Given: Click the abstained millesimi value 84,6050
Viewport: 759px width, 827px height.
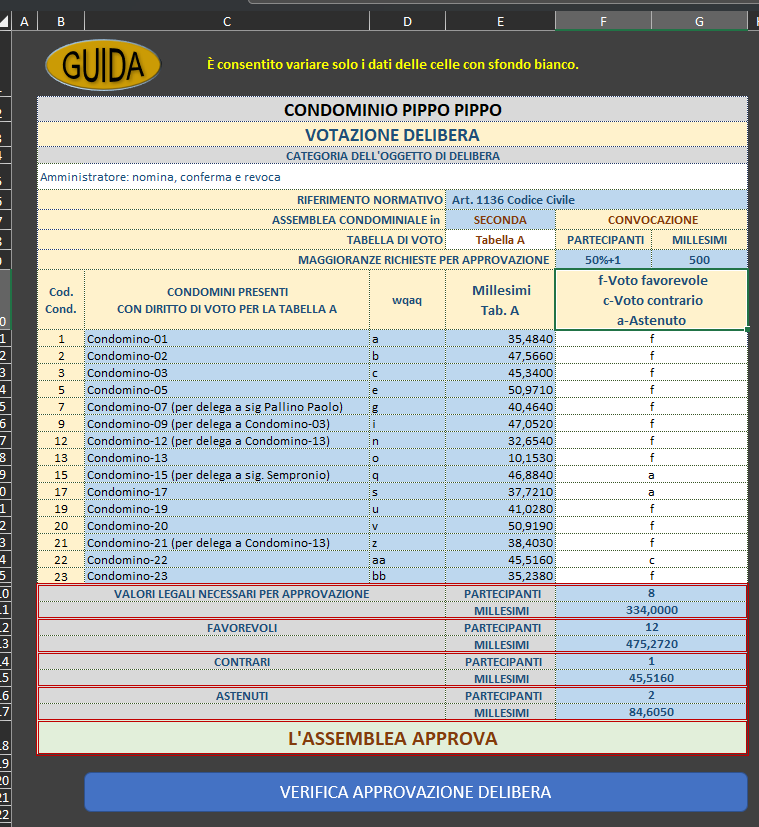Looking at the screenshot, I should point(651,712).
